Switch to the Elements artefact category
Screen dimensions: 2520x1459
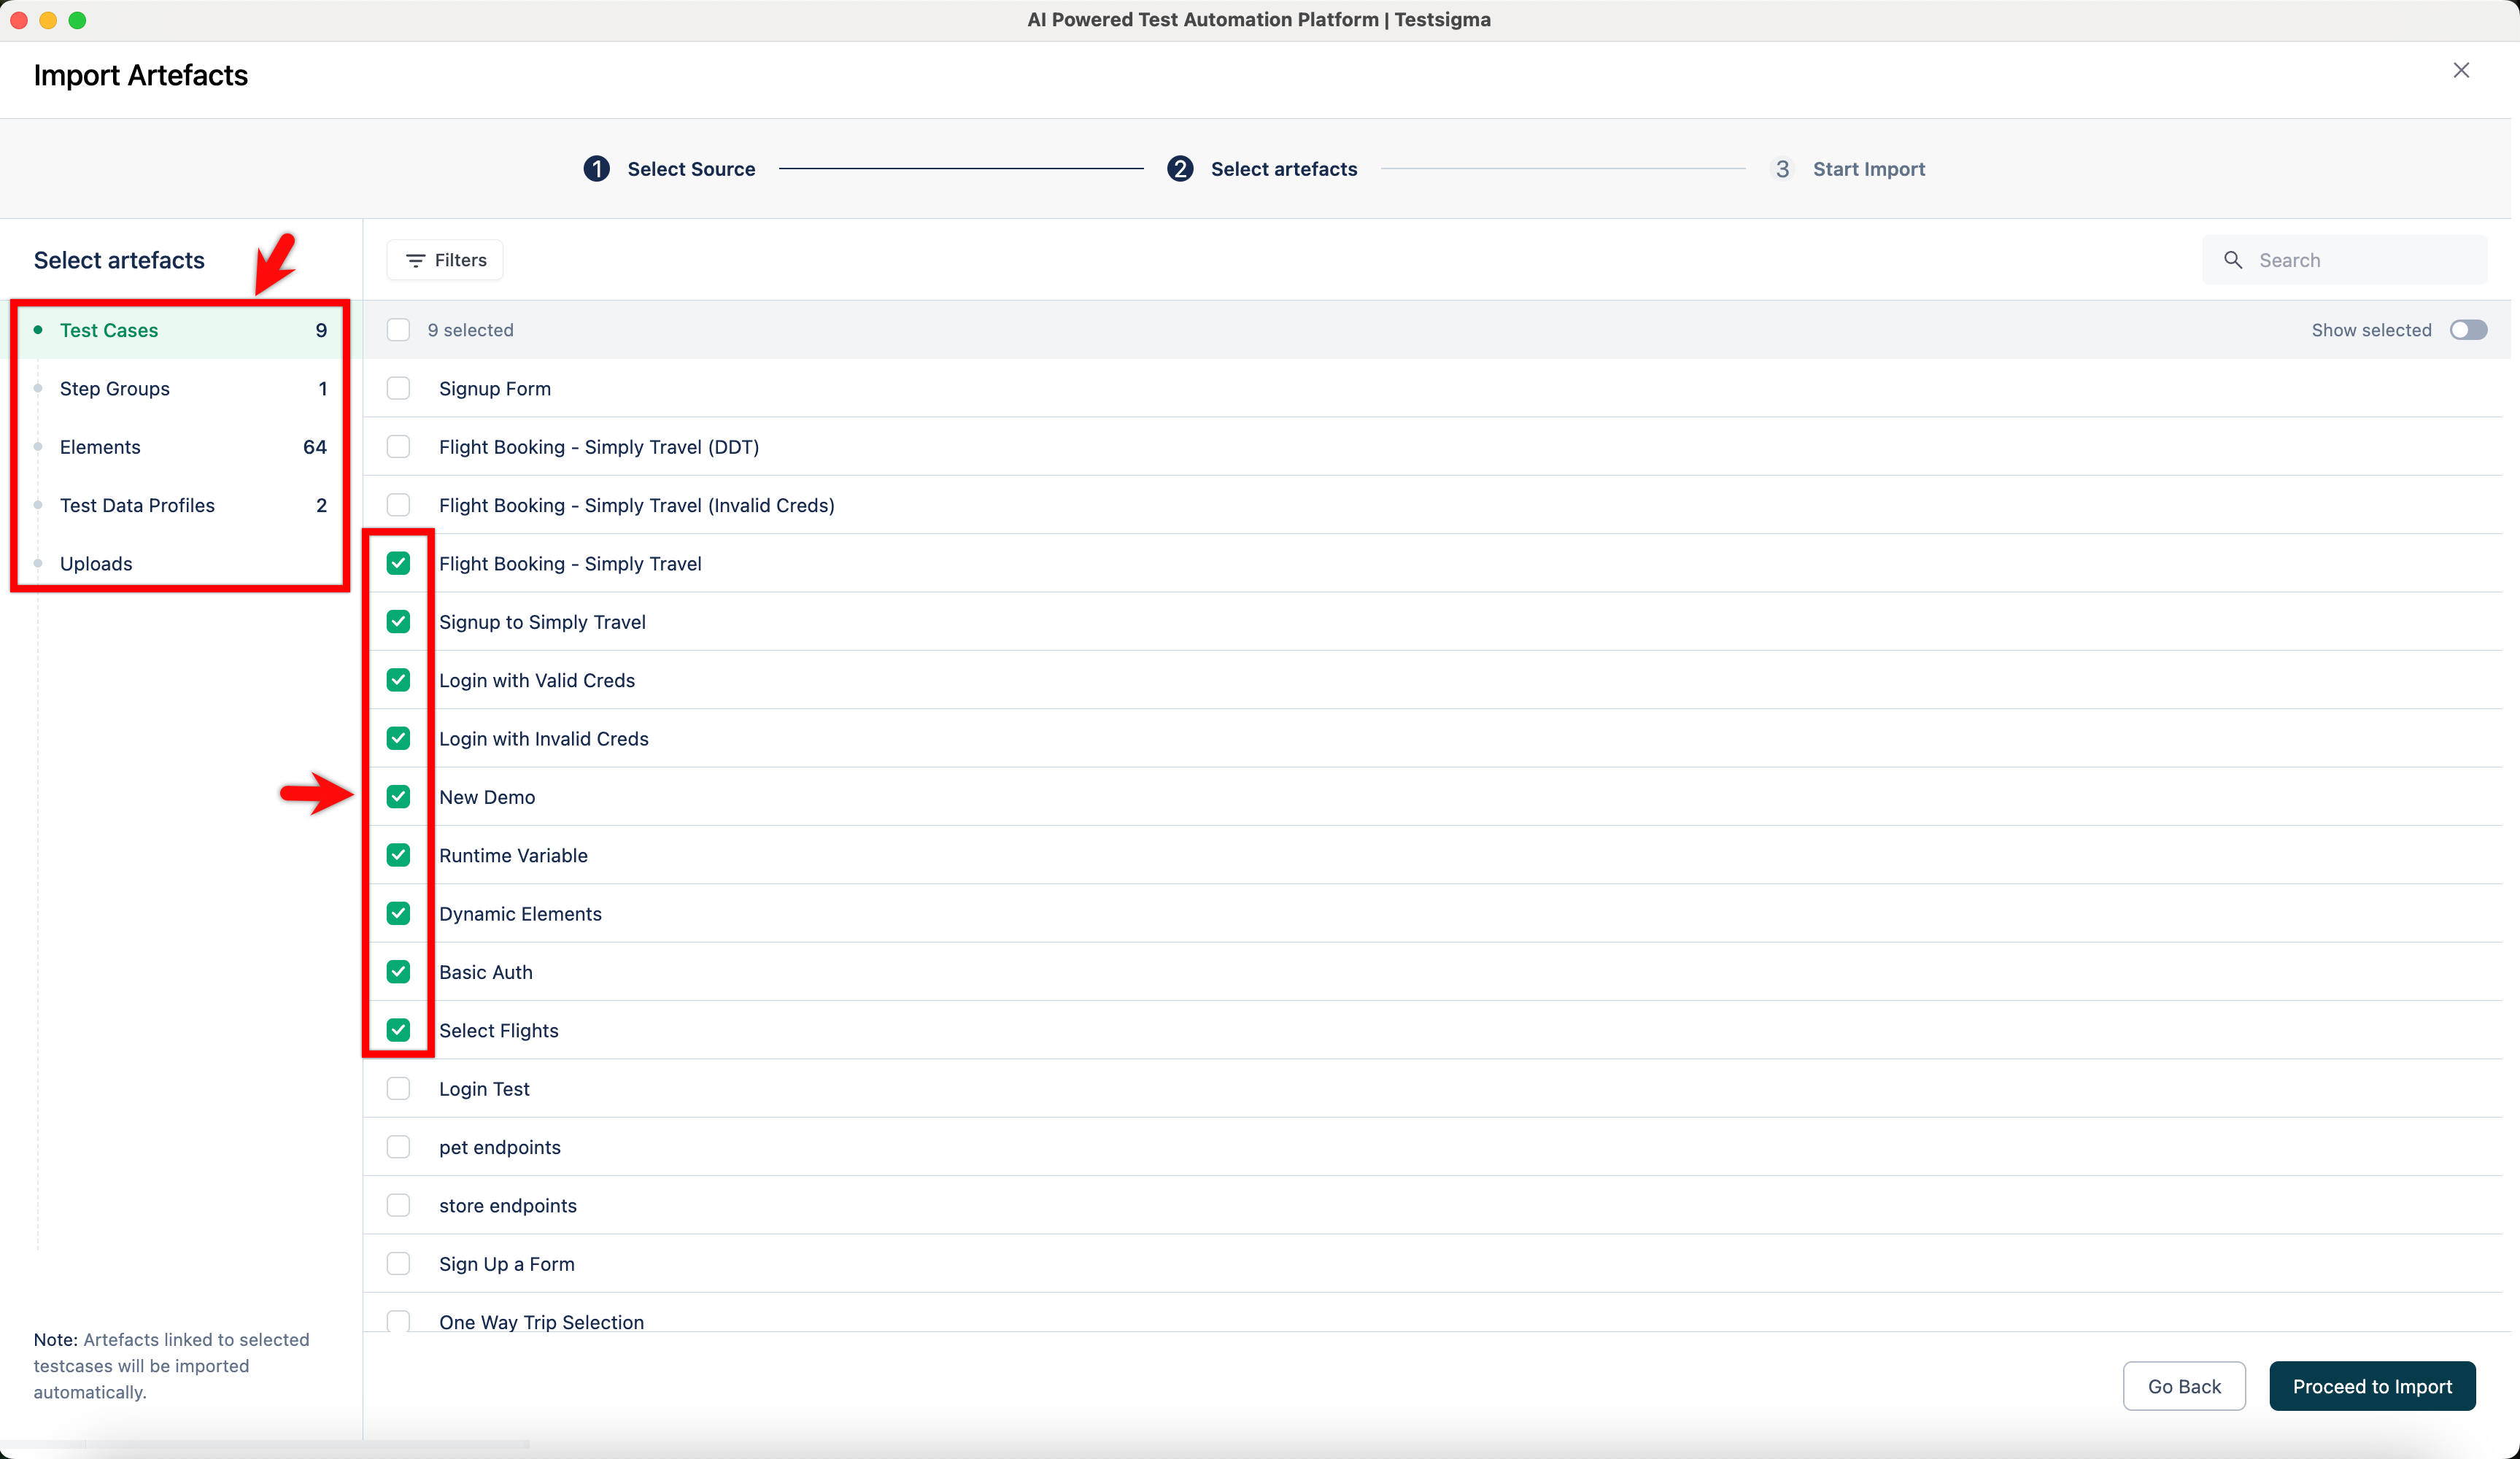pyautogui.click(x=100, y=447)
